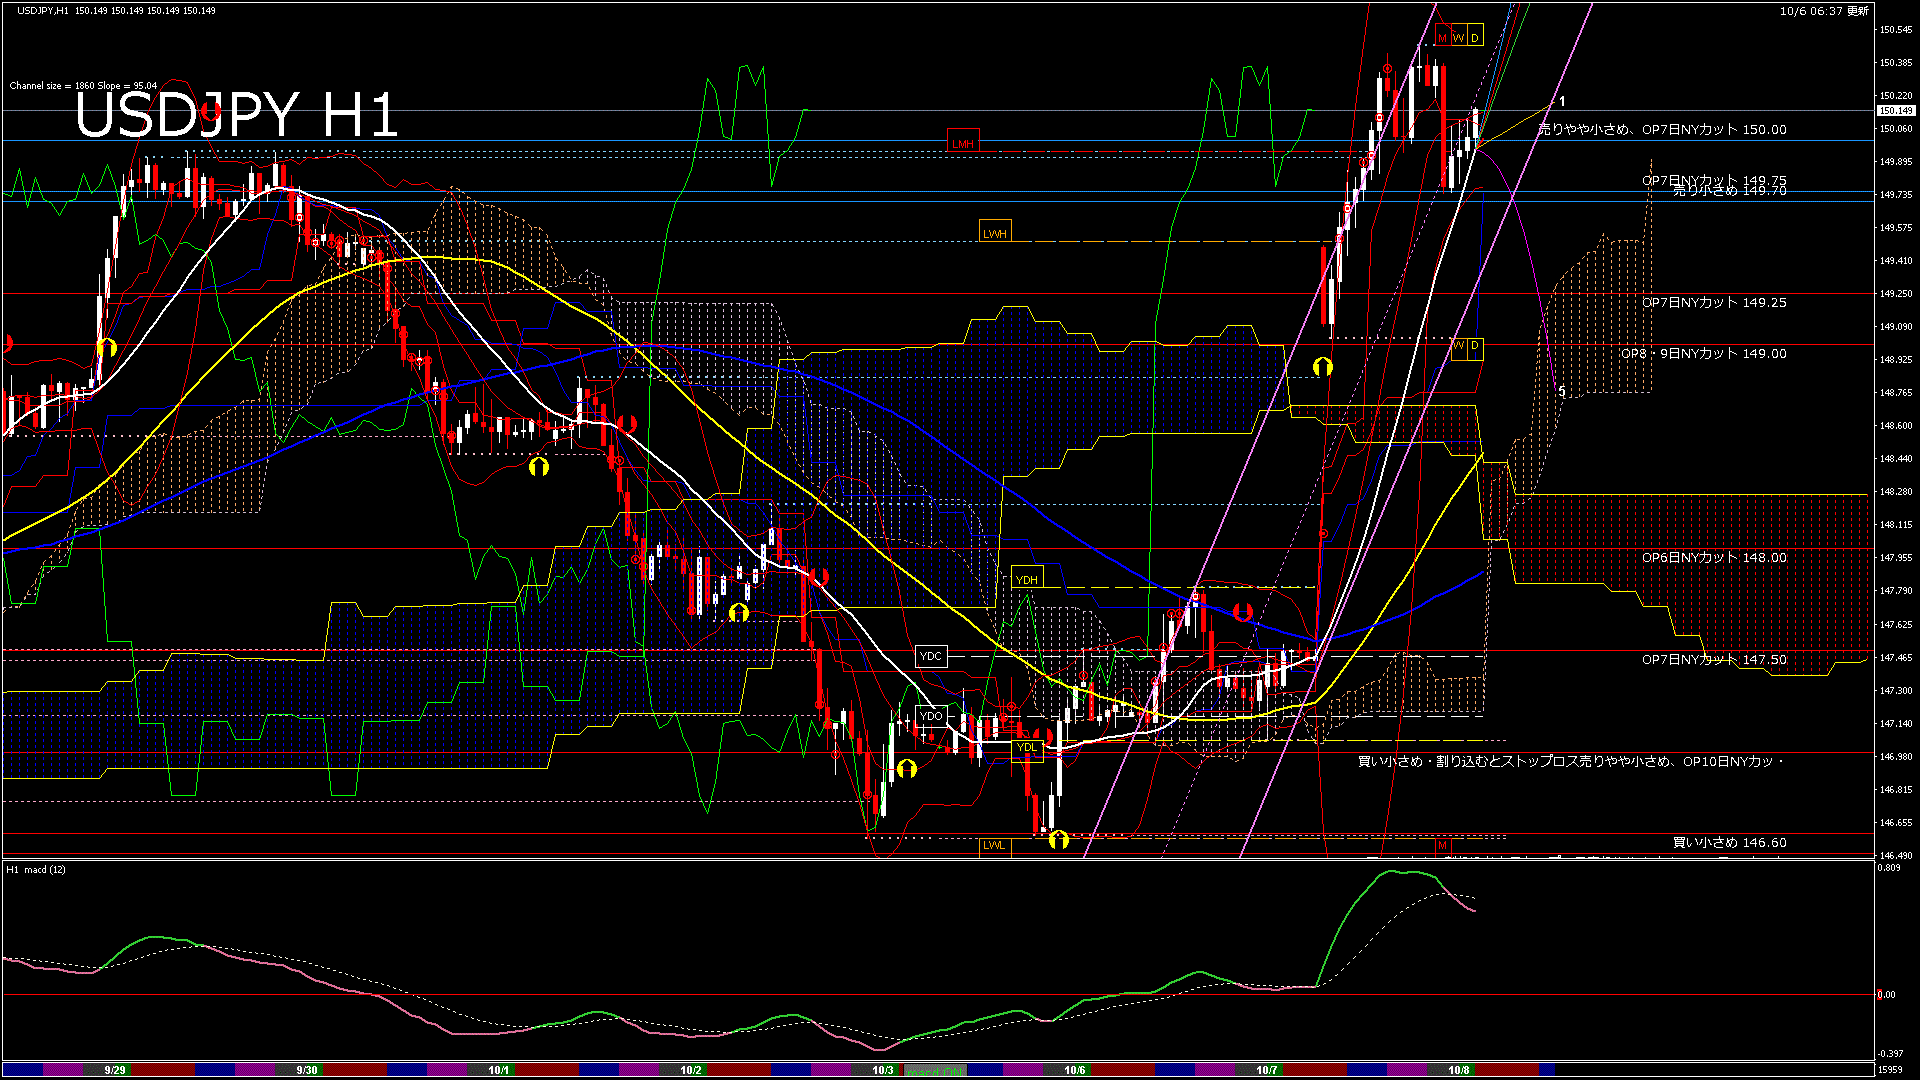Click the USDJPY,H1 symbol header text
The width and height of the screenshot is (1920, 1080).
click(x=42, y=10)
